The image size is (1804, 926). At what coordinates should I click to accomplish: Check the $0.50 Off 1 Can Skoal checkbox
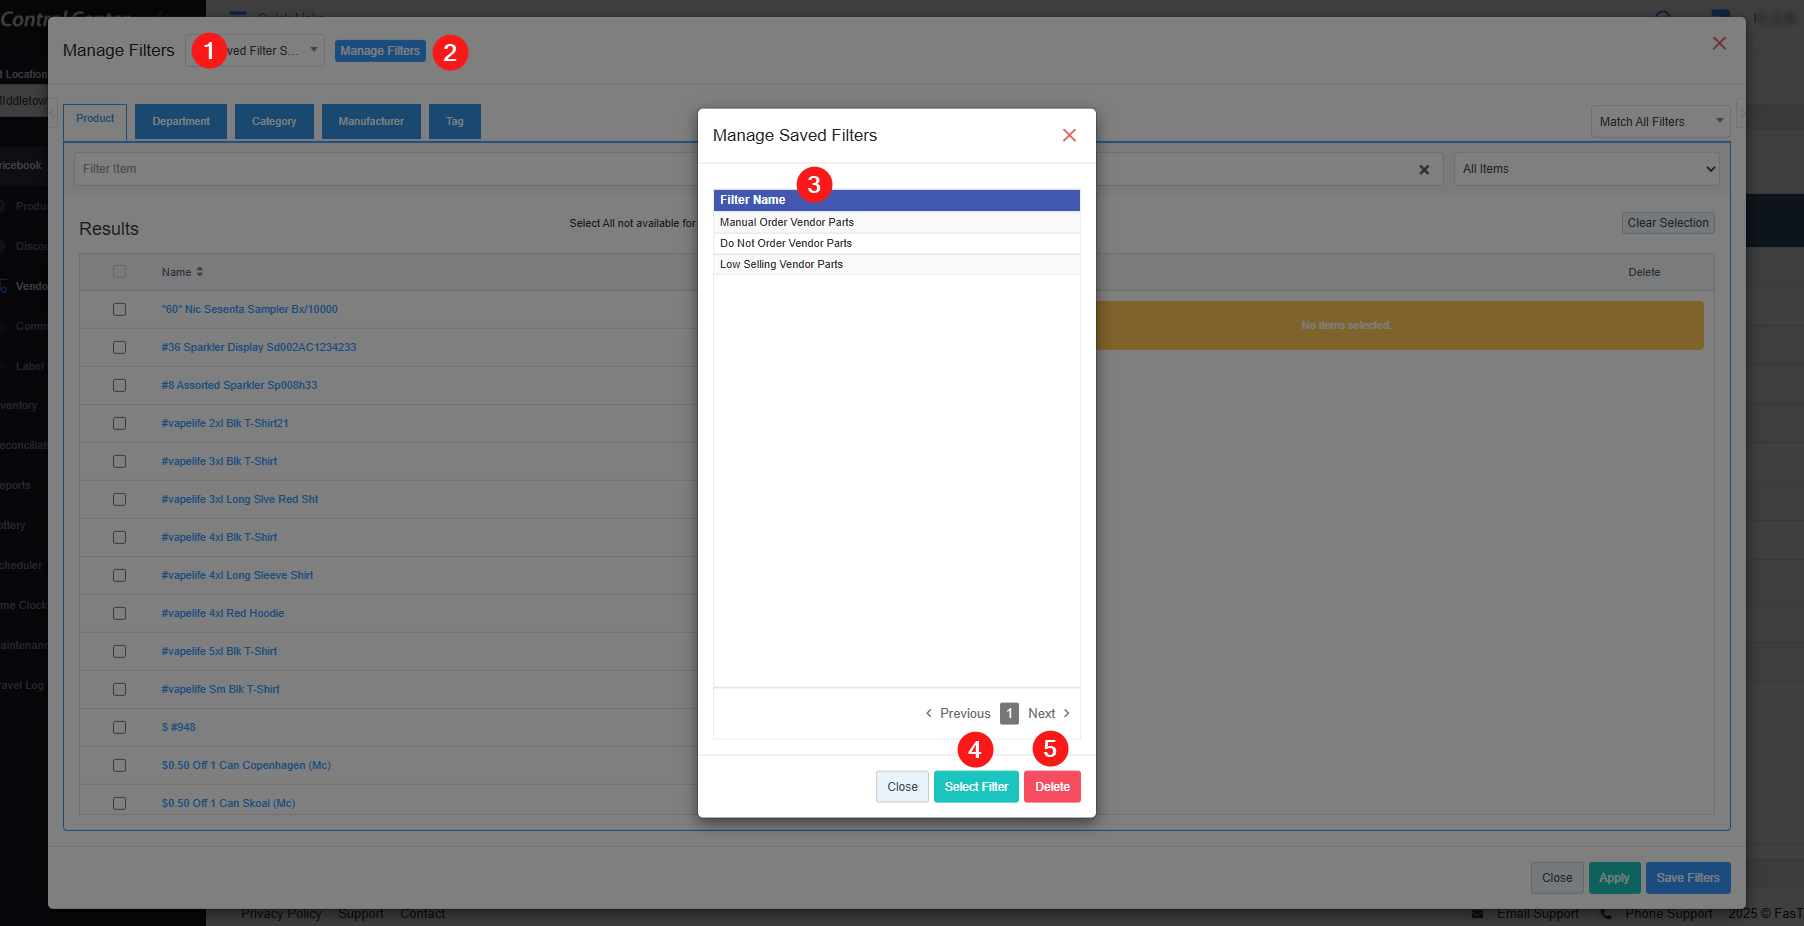(x=120, y=804)
